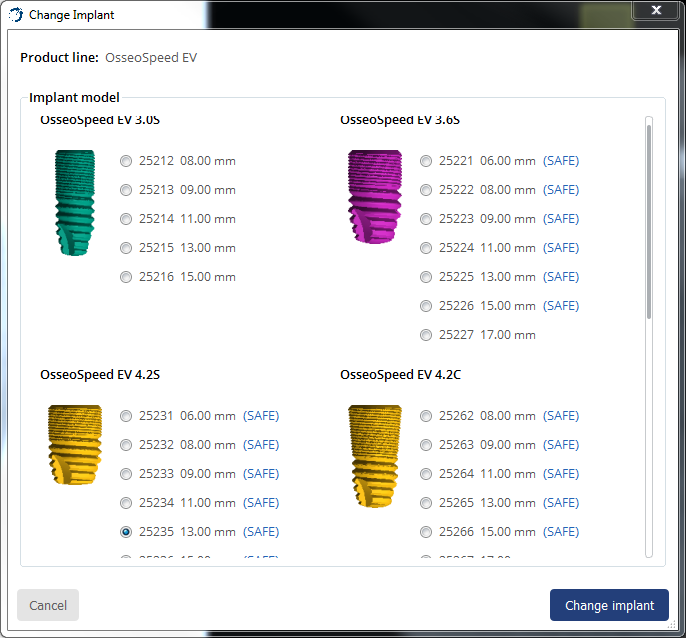Click the selected 25235 13.00 mm radio
Image resolution: width=686 pixels, height=638 pixels.
[126, 532]
